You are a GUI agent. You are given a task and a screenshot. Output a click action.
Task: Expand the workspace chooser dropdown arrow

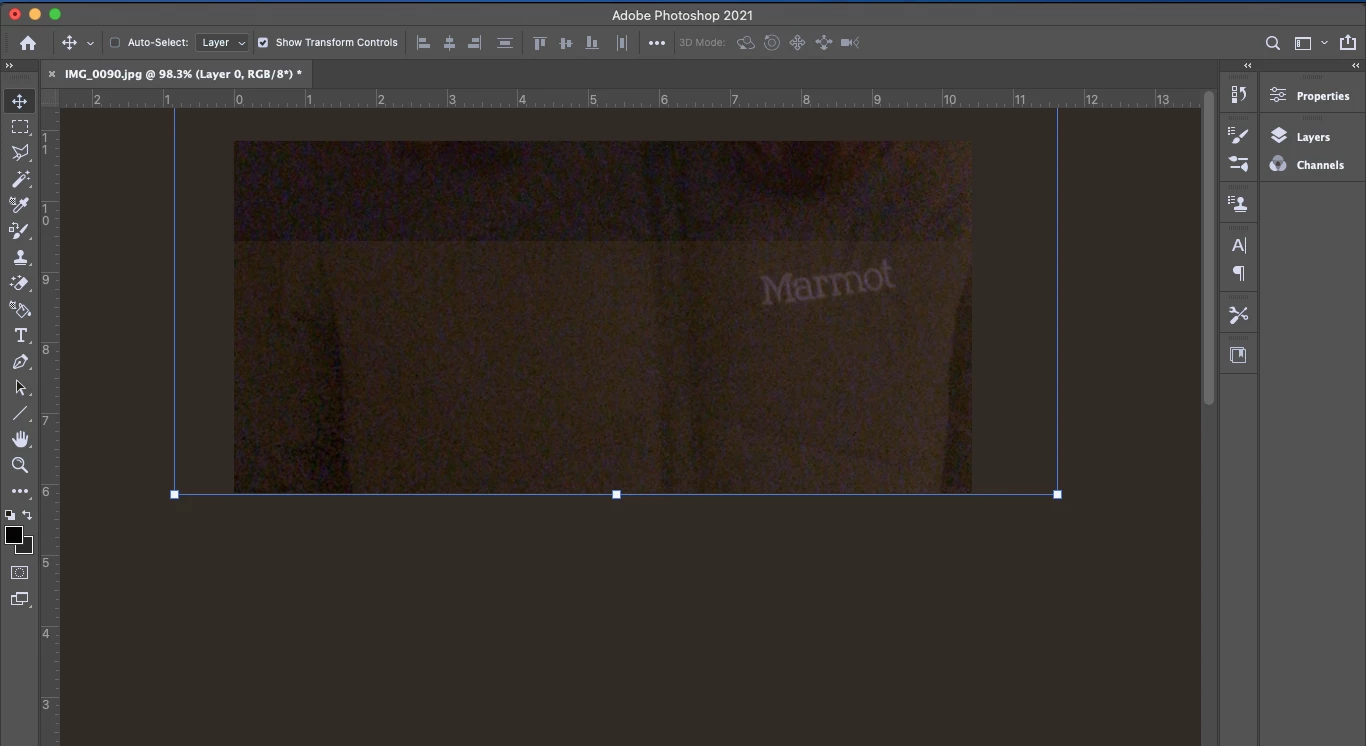click(1324, 43)
